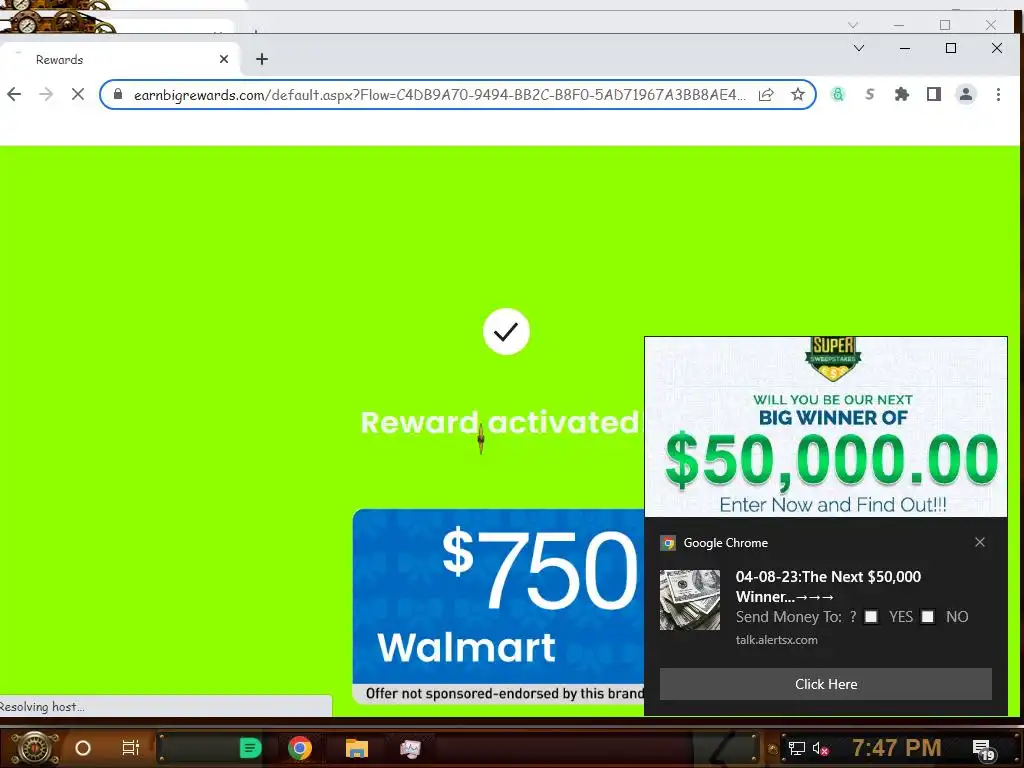Click the notification title about $50,000 Winner
The height and width of the screenshot is (768, 1024).
pos(828,586)
